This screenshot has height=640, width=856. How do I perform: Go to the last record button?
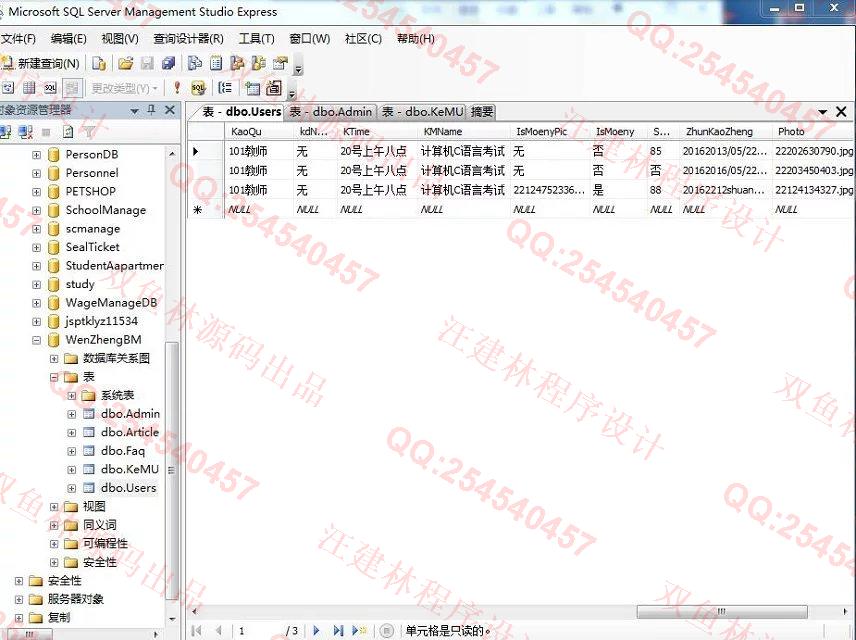pyautogui.click(x=338, y=631)
